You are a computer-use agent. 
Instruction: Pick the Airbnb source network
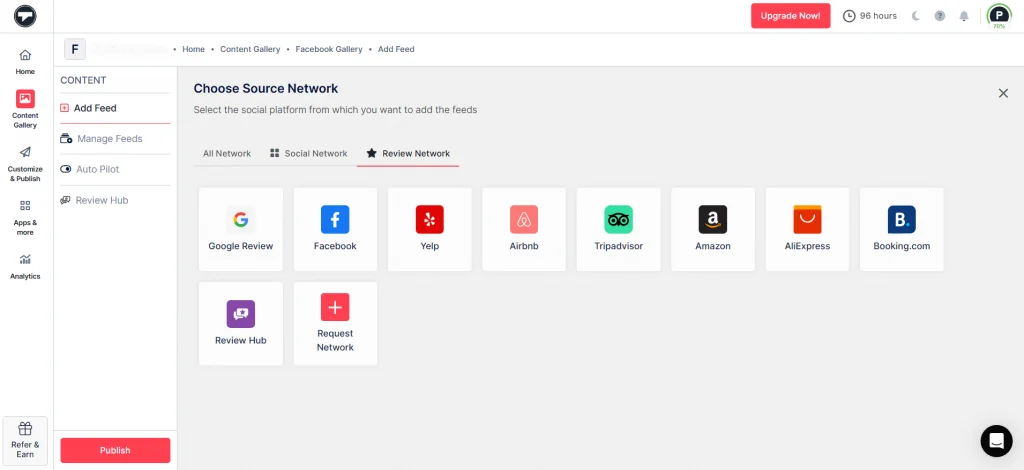pos(524,229)
